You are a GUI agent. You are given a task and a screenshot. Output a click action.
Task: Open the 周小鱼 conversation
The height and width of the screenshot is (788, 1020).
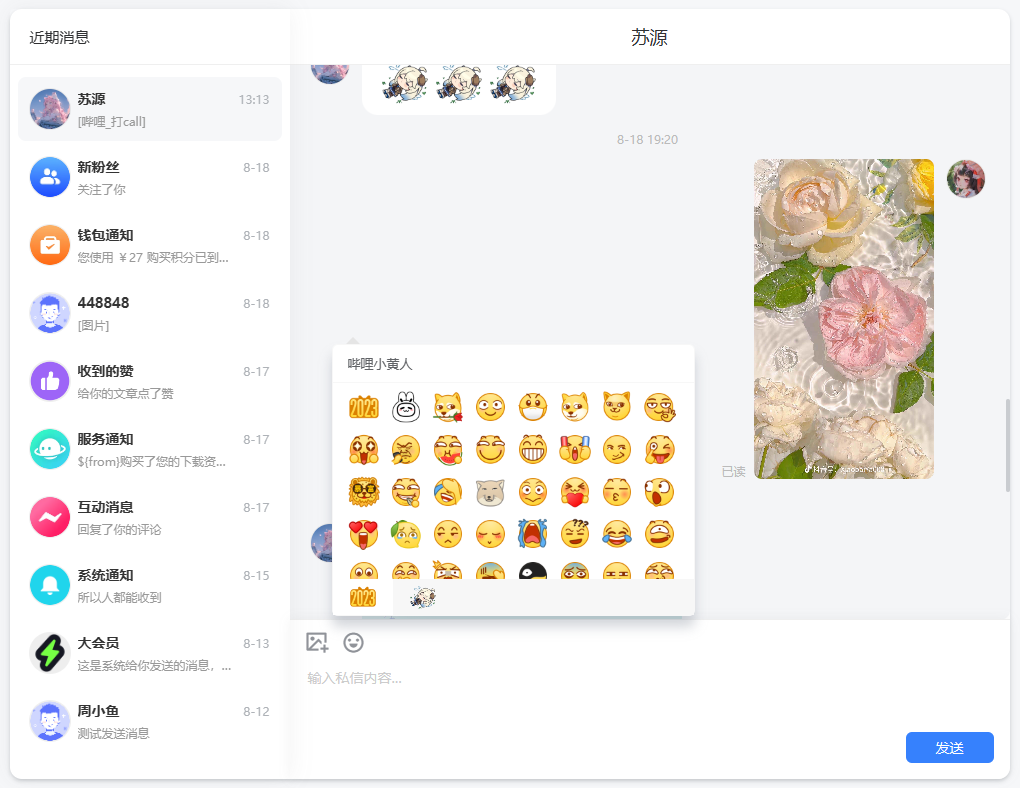pos(150,721)
